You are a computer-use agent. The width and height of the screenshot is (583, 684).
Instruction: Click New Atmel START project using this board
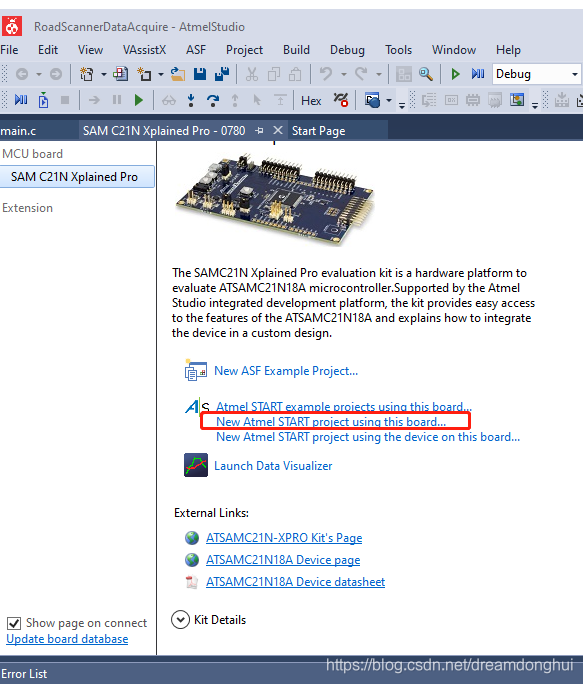click(331, 422)
